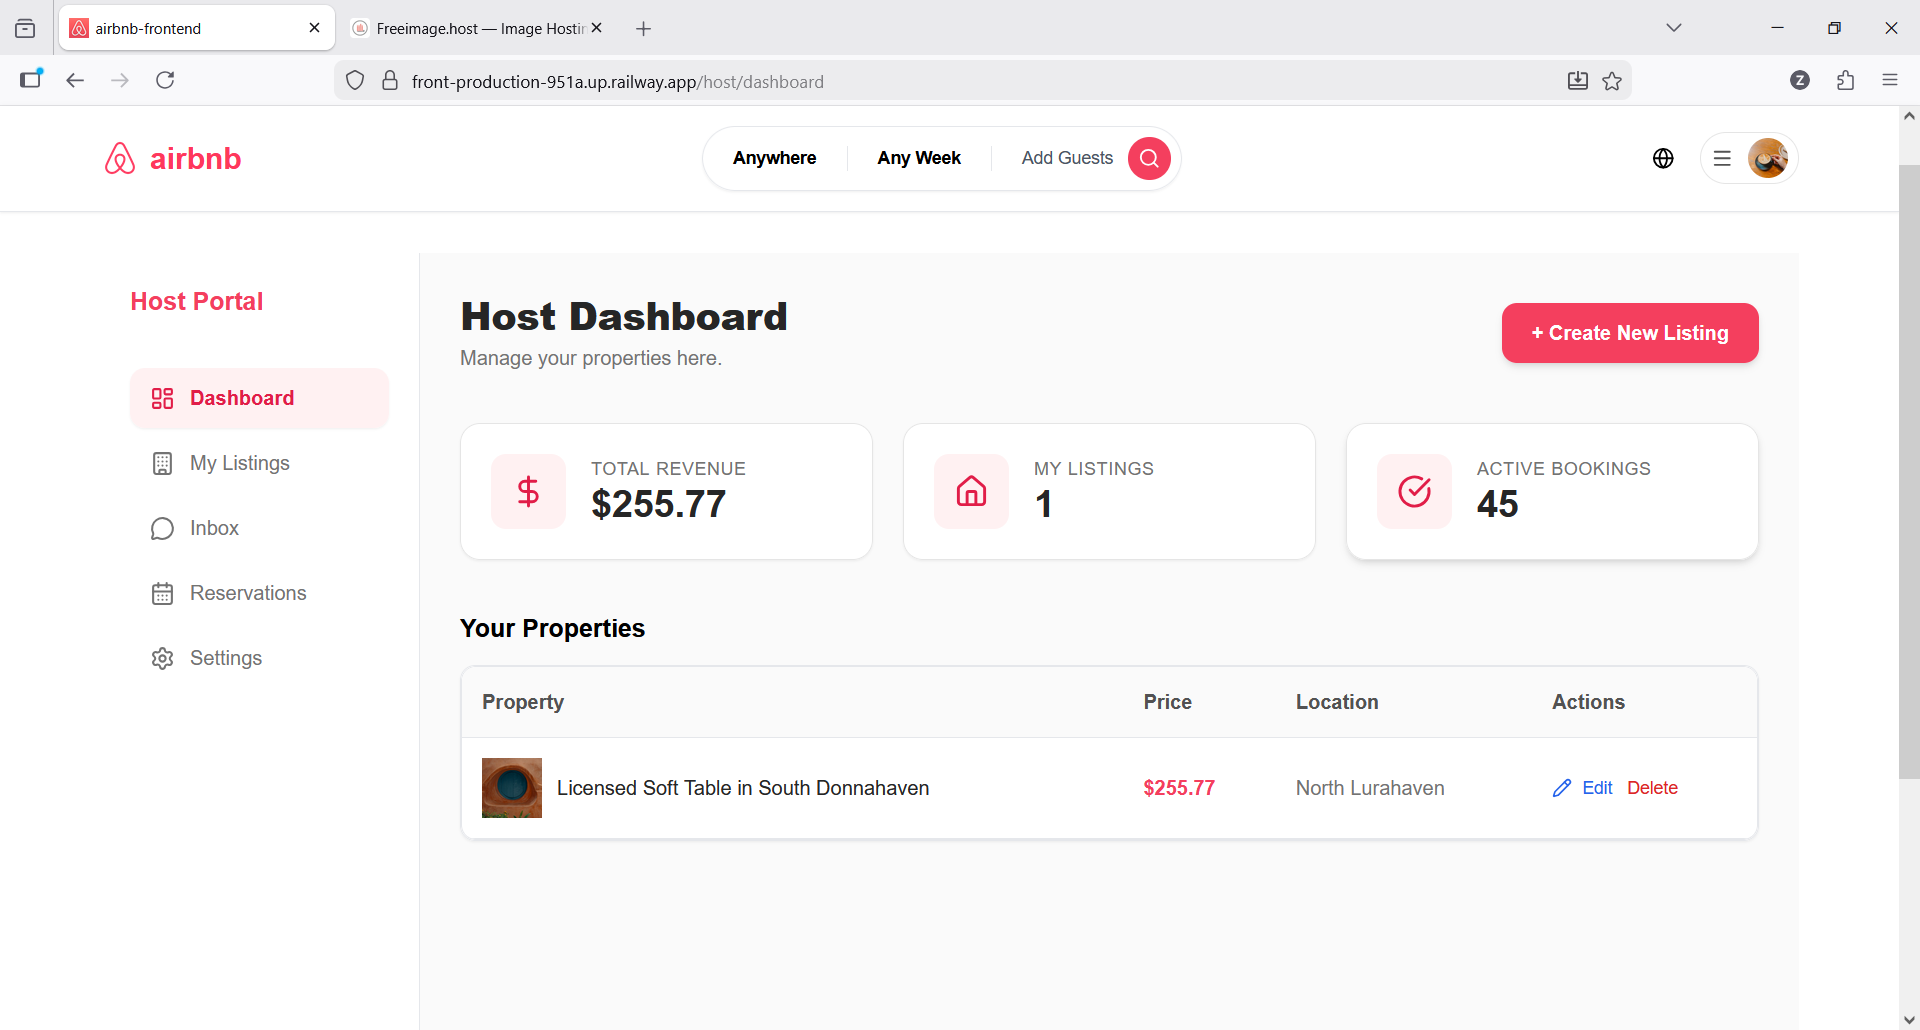
Task: Open the browser extensions puzzle icon
Action: [x=1846, y=81]
